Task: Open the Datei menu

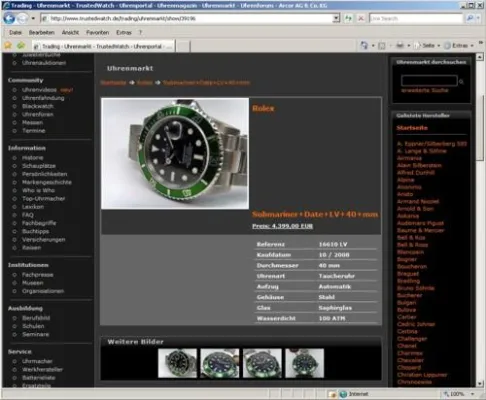Action: tap(15, 32)
